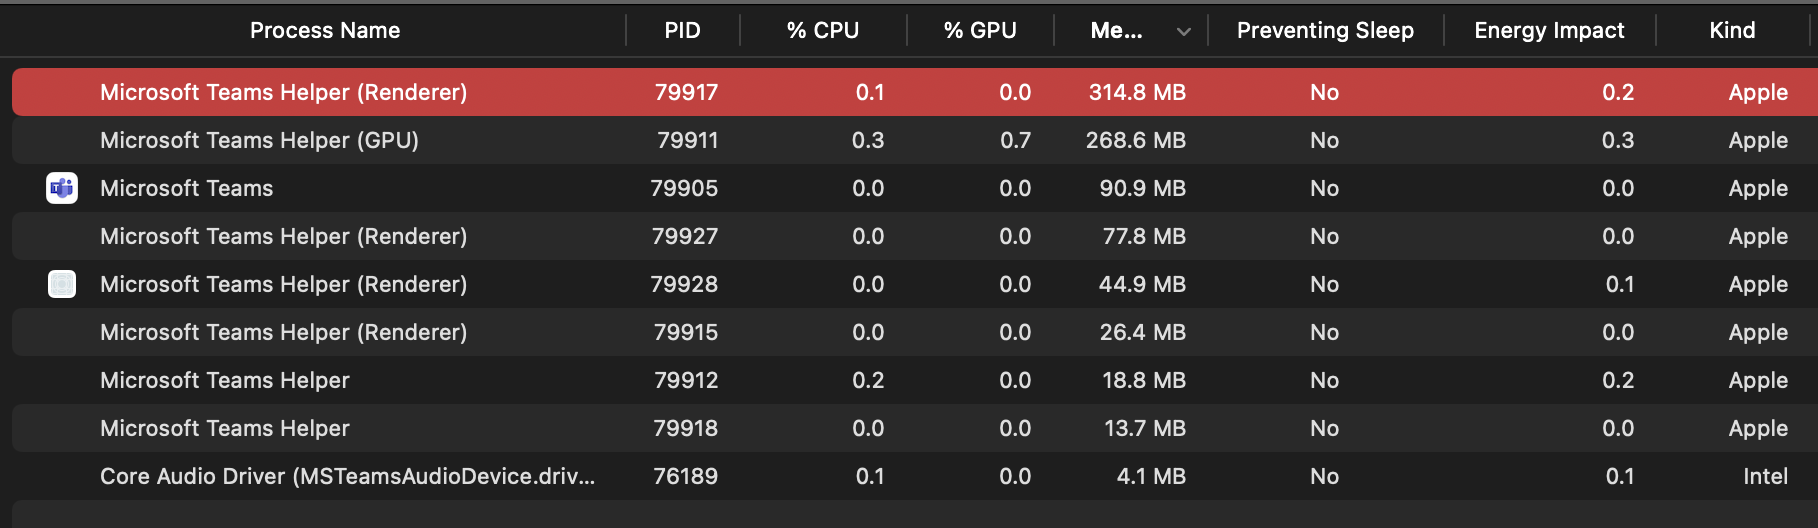Sort by % CPU column header
Viewport: 1818px width, 528px height.
[x=823, y=31]
